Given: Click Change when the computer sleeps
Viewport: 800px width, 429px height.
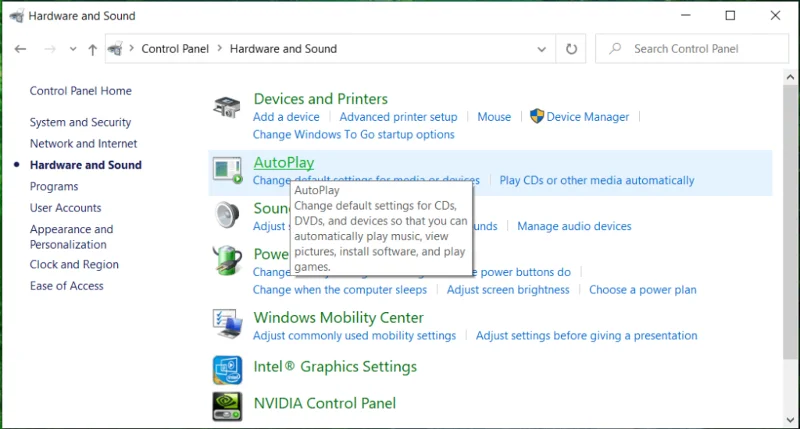Looking at the screenshot, I should click(340, 290).
